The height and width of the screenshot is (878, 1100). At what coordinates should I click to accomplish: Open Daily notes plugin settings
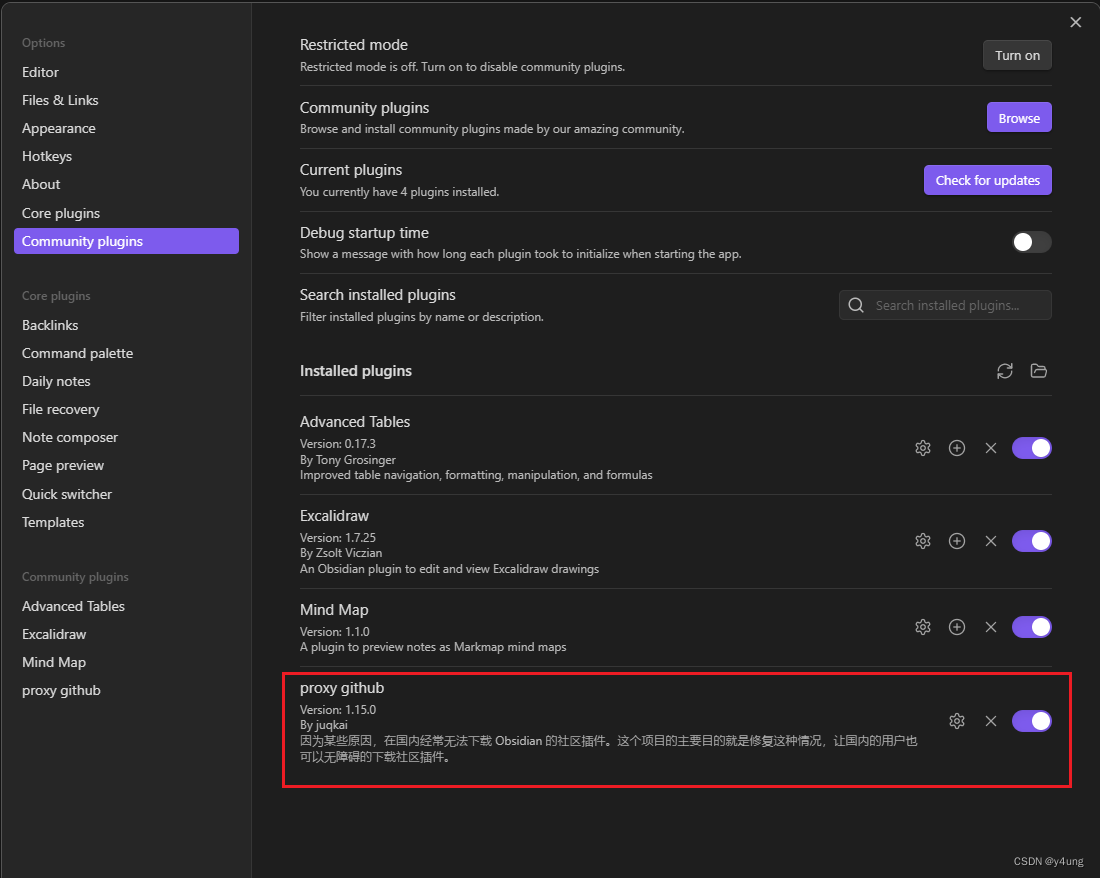tap(126, 381)
